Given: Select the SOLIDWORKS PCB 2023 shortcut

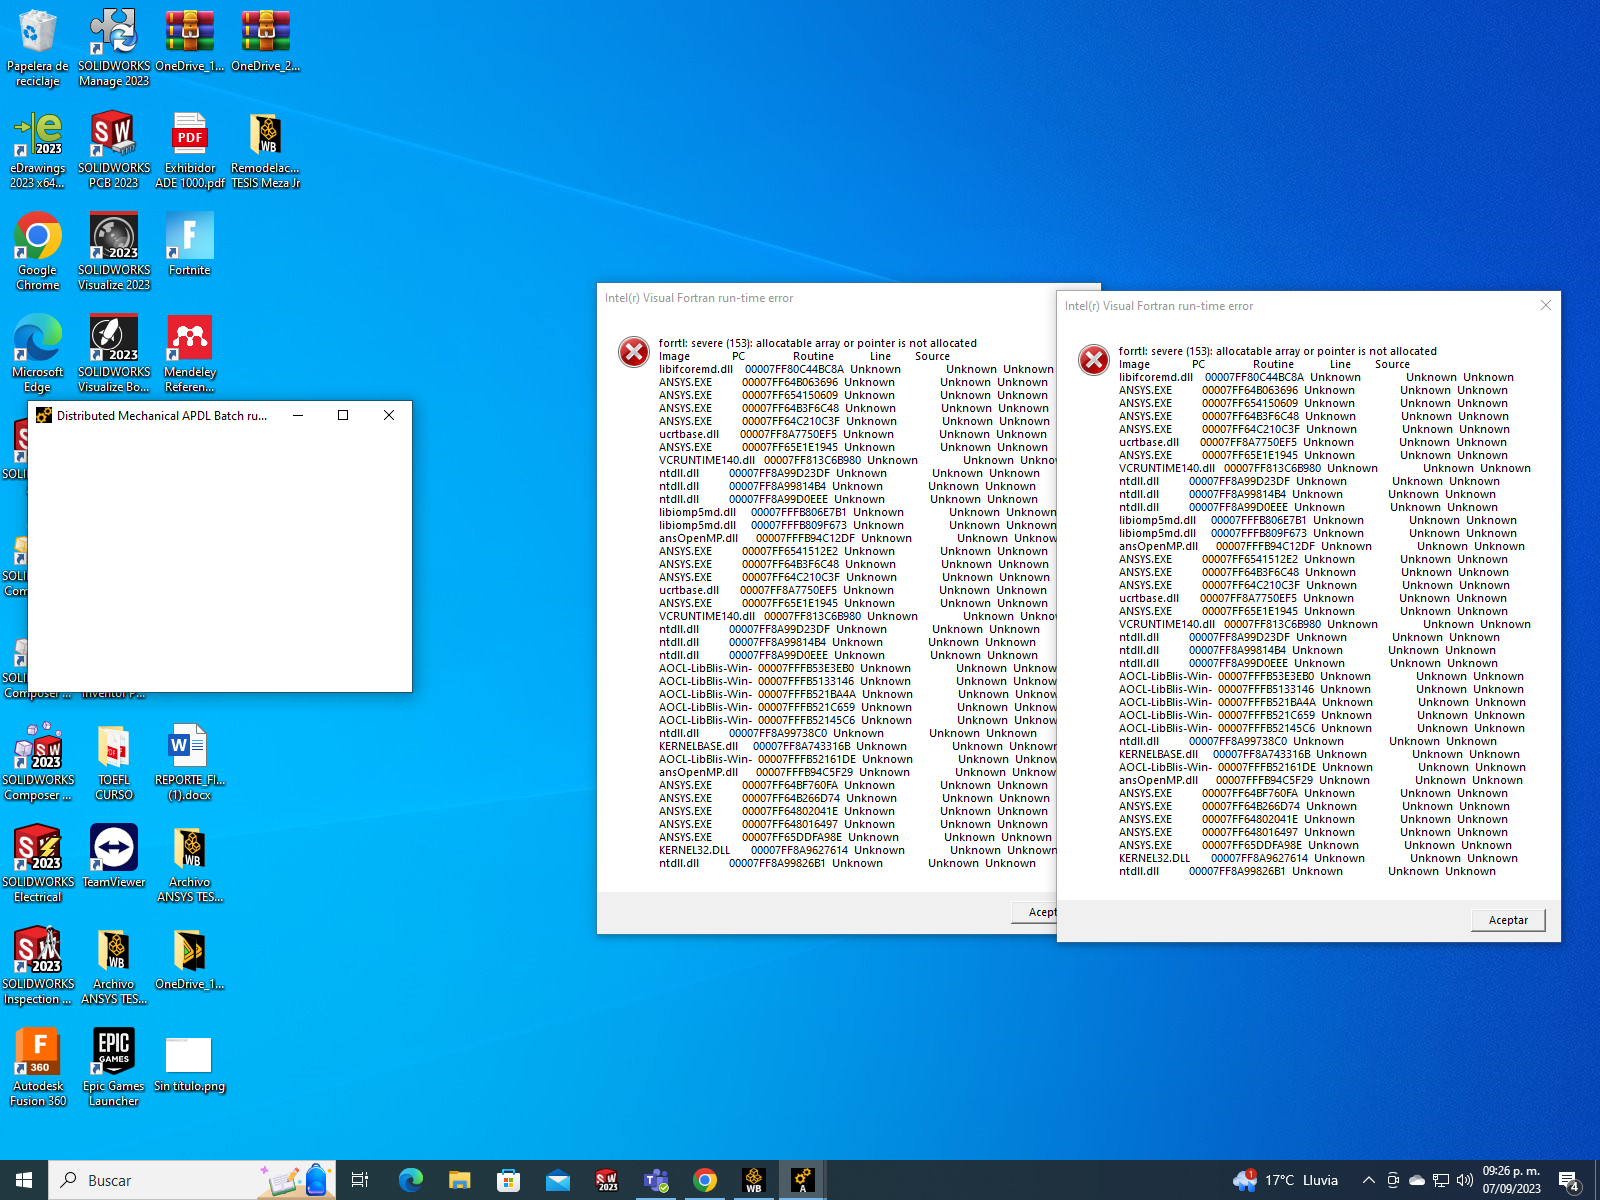Looking at the screenshot, I should pos(114,149).
